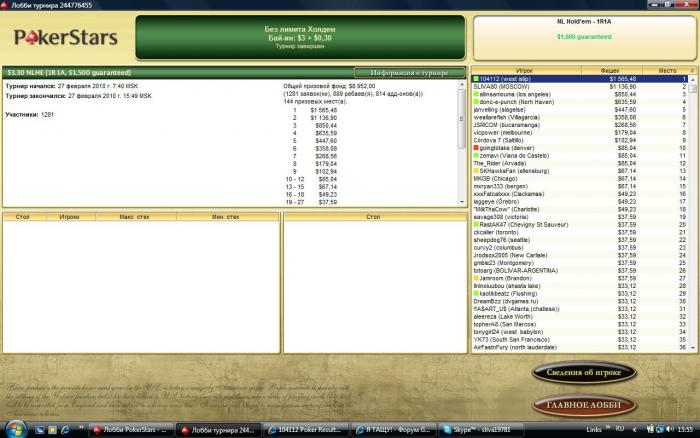Screen dimensions: 700x438
Task: Select player row ckcaller (toronto)
Action: click(580, 232)
